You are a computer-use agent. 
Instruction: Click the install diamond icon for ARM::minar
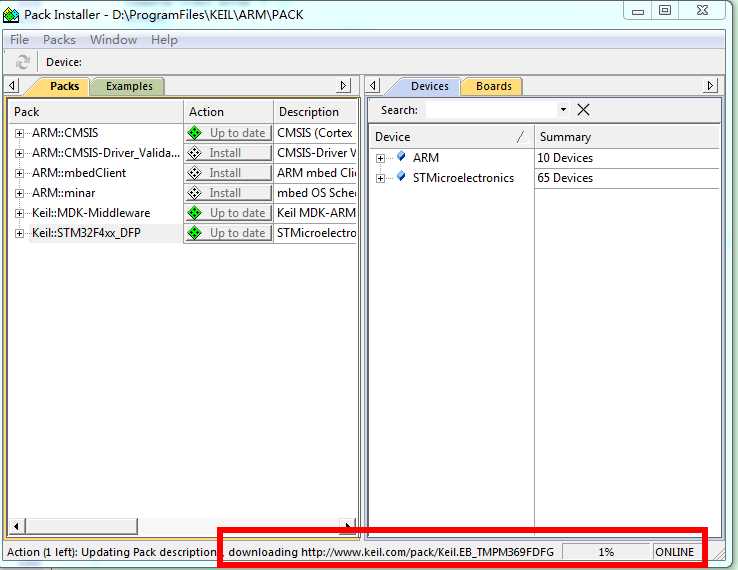pyautogui.click(x=194, y=193)
